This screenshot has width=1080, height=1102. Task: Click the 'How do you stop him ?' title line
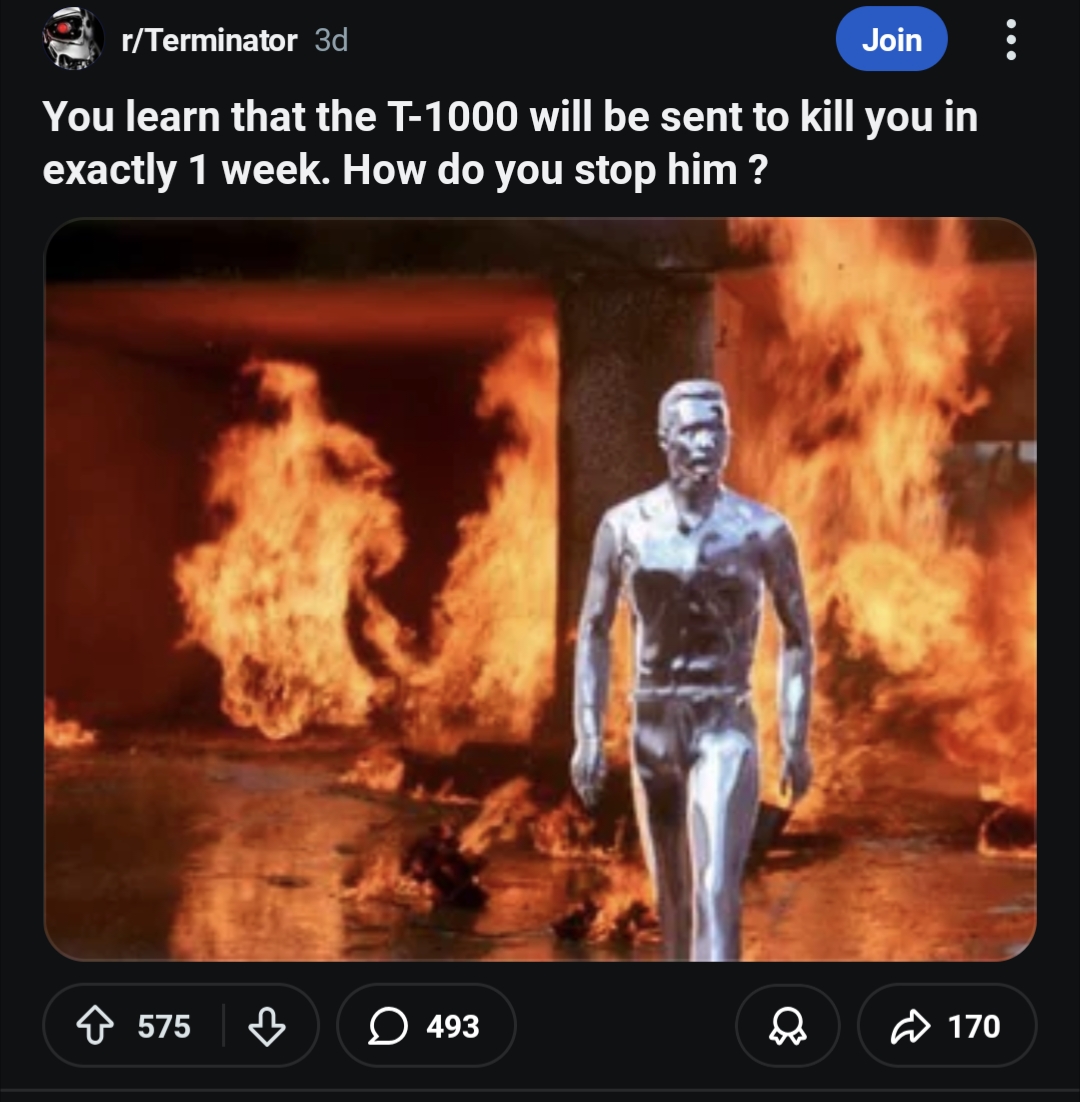coord(555,170)
